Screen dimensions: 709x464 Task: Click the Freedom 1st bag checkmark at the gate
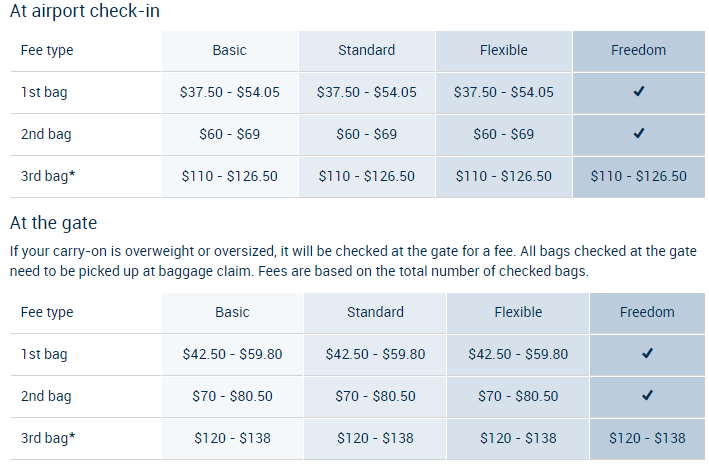point(647,354)
